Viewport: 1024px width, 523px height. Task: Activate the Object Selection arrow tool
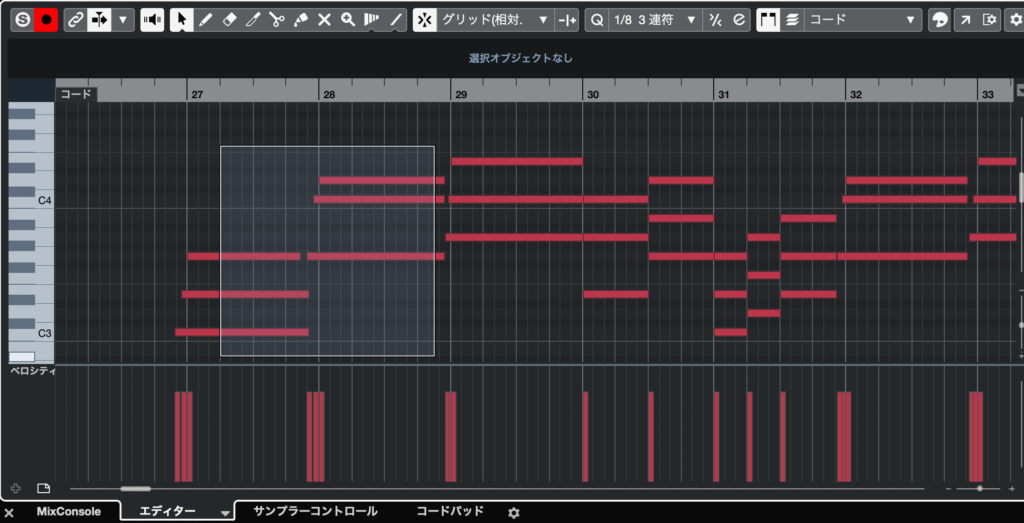(181, 19)
